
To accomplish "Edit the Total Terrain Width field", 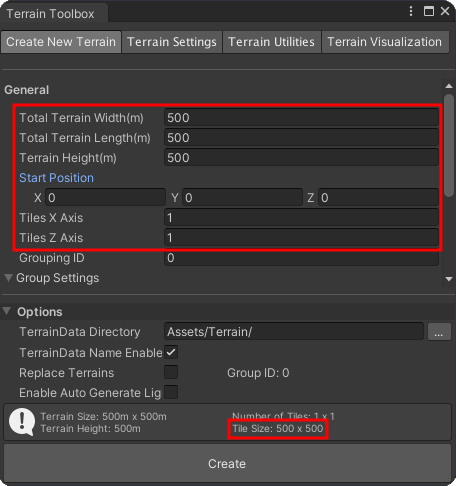I will [301, 118].
